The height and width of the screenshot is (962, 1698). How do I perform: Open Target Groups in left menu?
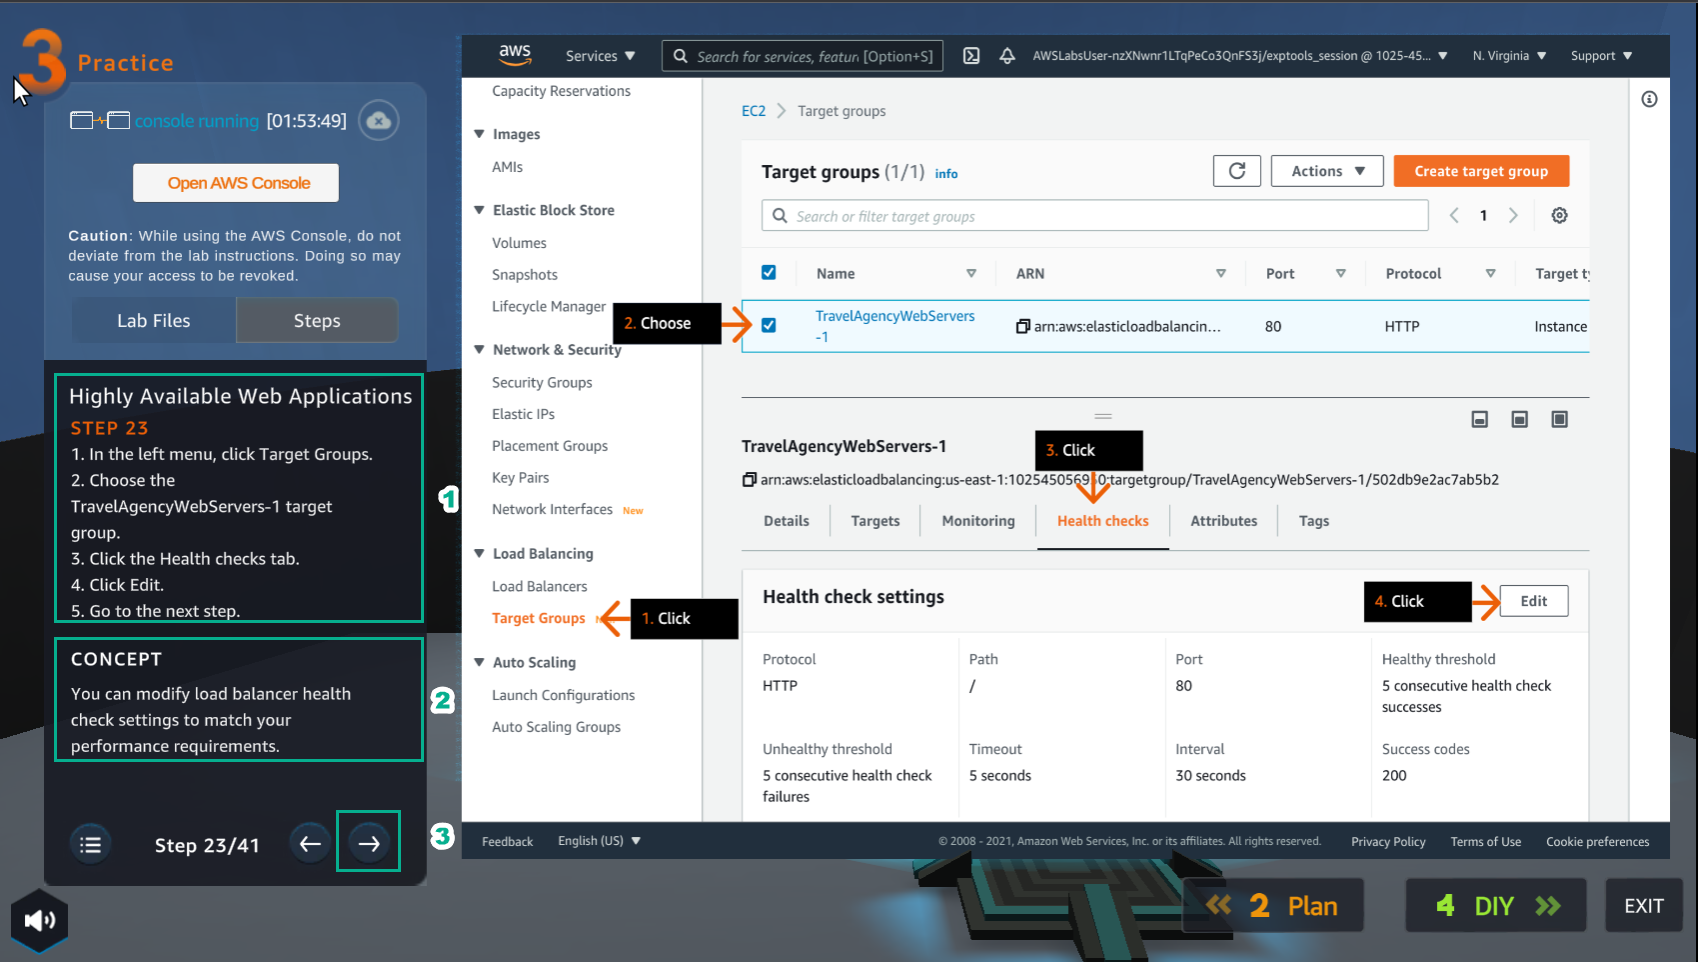(x=539, y=618)
